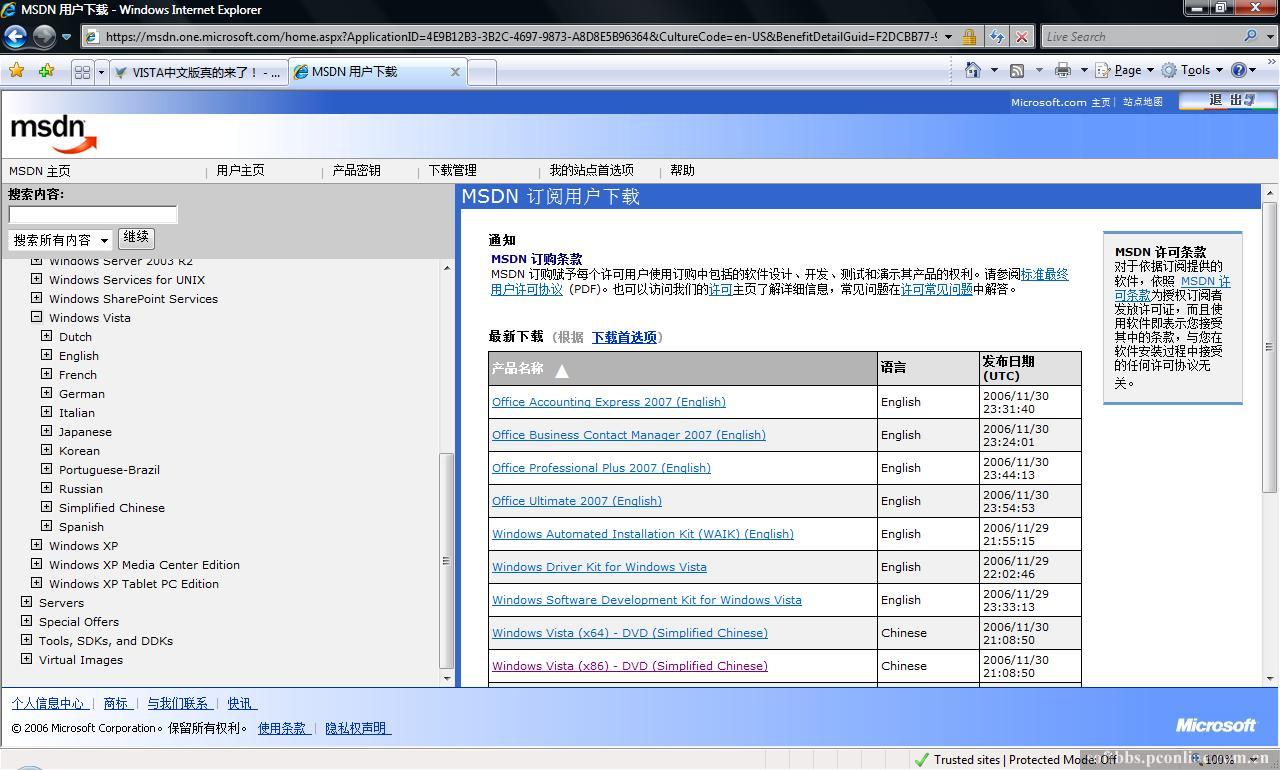Click the 退出 sign-out button
The width and height of the screenshot is (1280, 770).
tap(1227, 100)
